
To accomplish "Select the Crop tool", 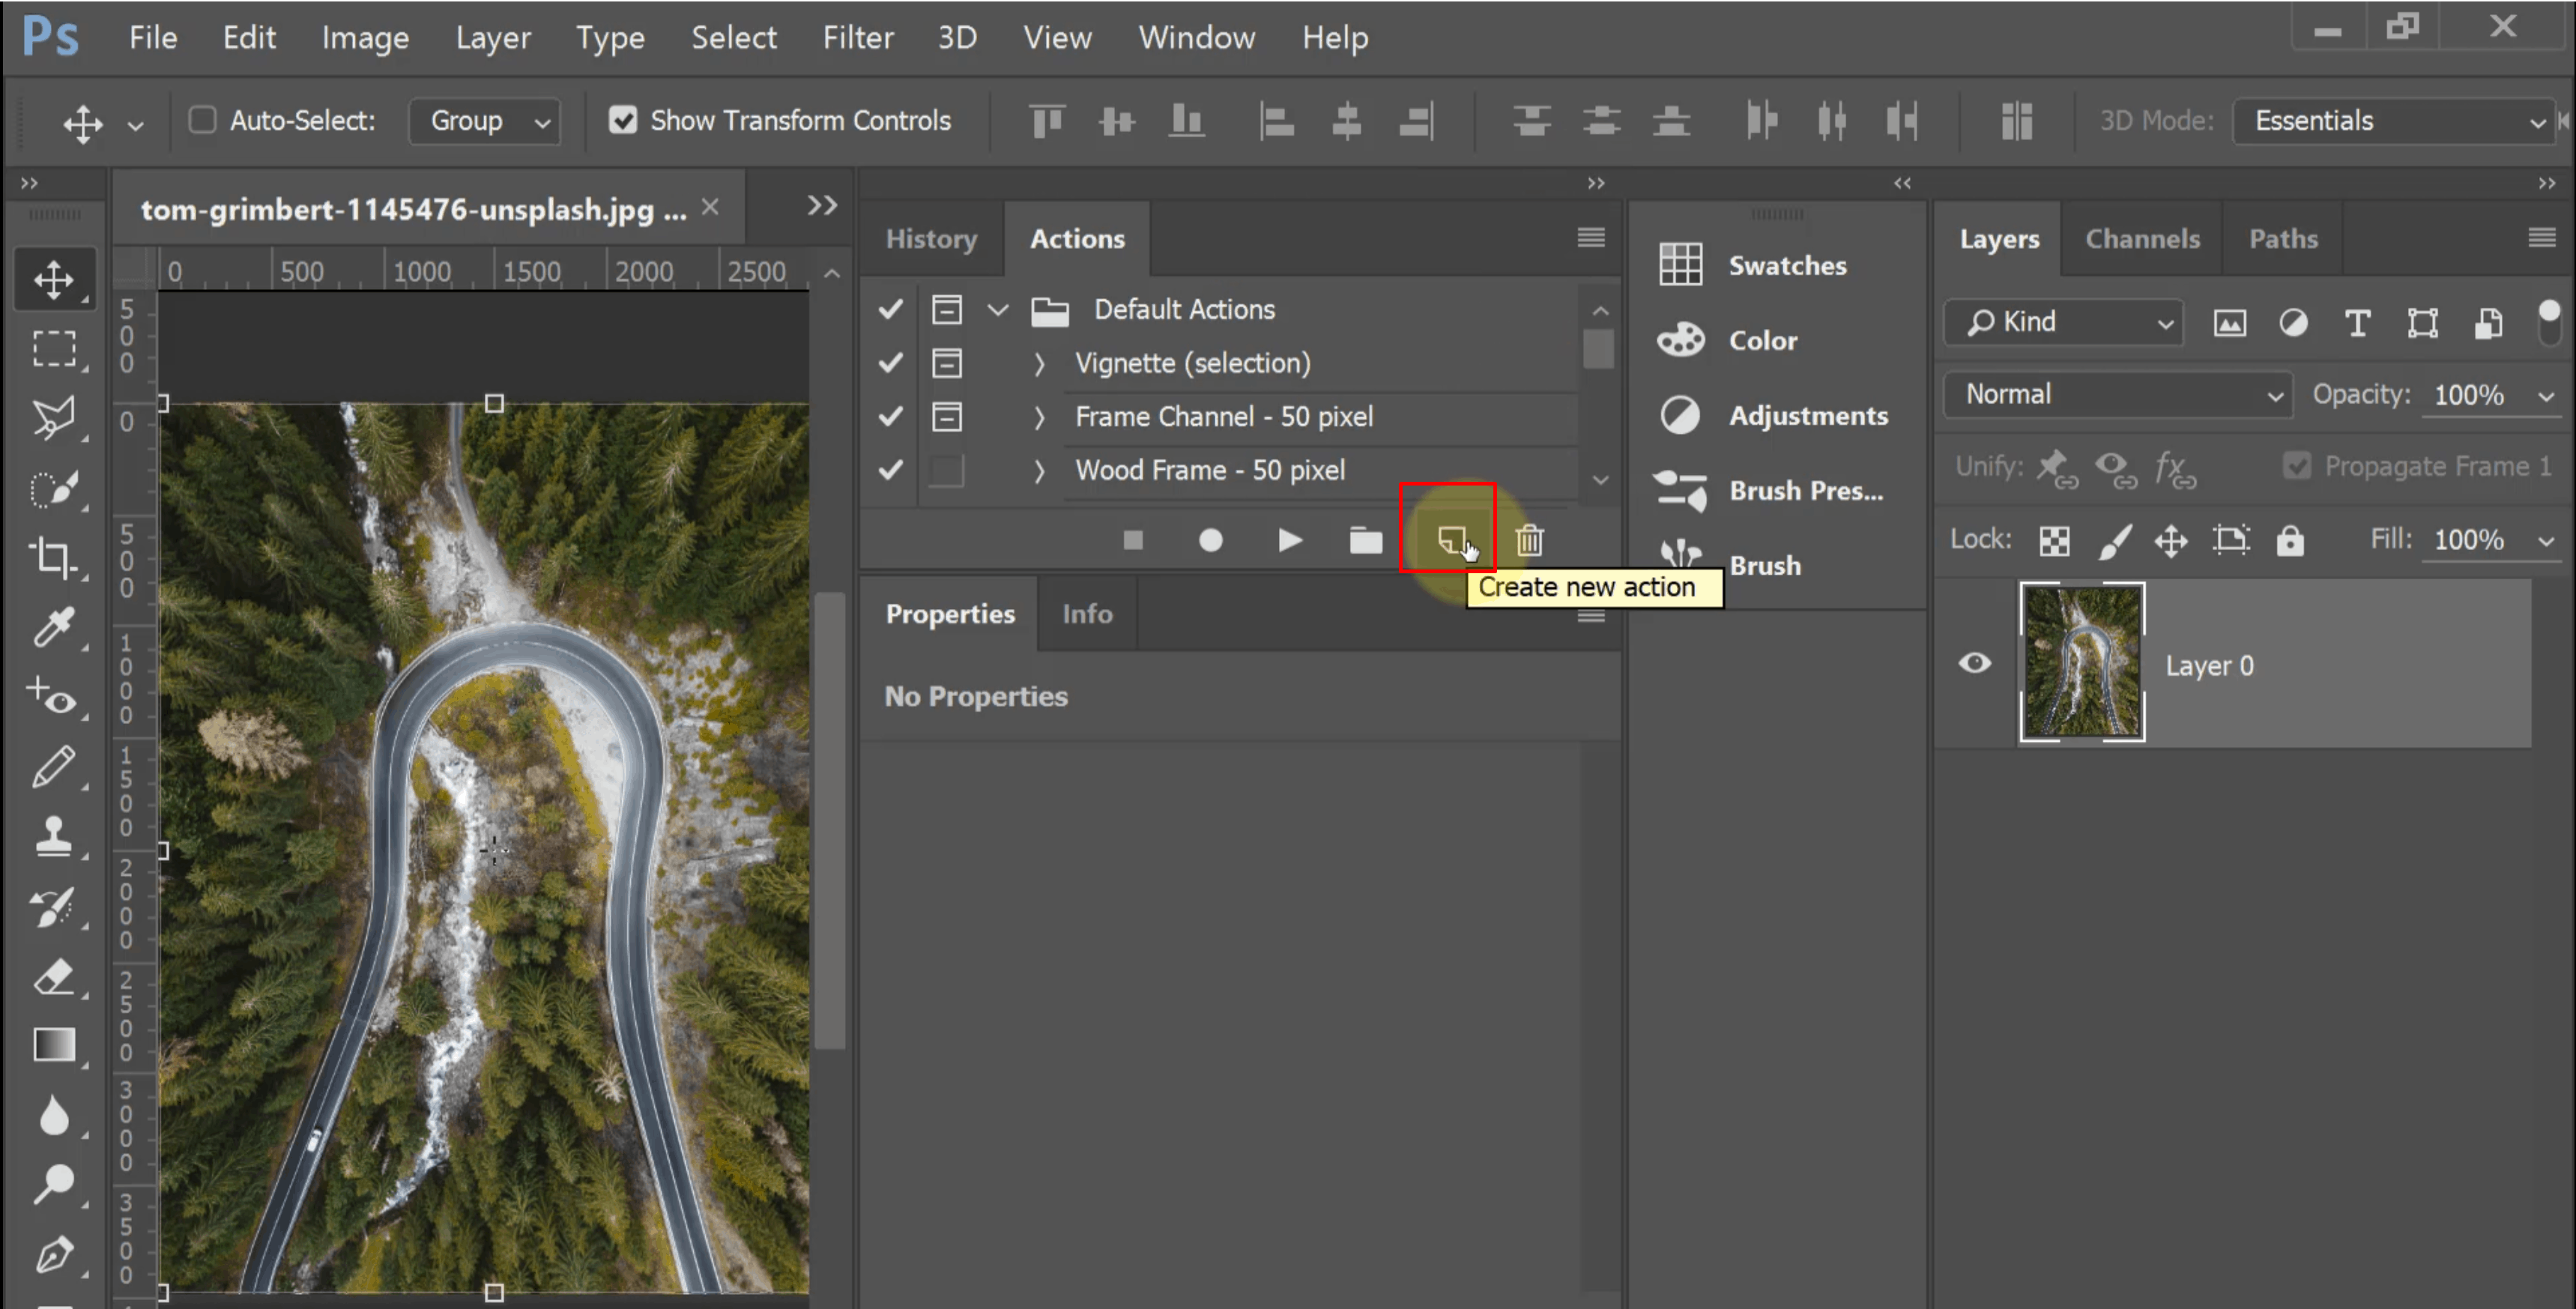I will click(54, 558).
